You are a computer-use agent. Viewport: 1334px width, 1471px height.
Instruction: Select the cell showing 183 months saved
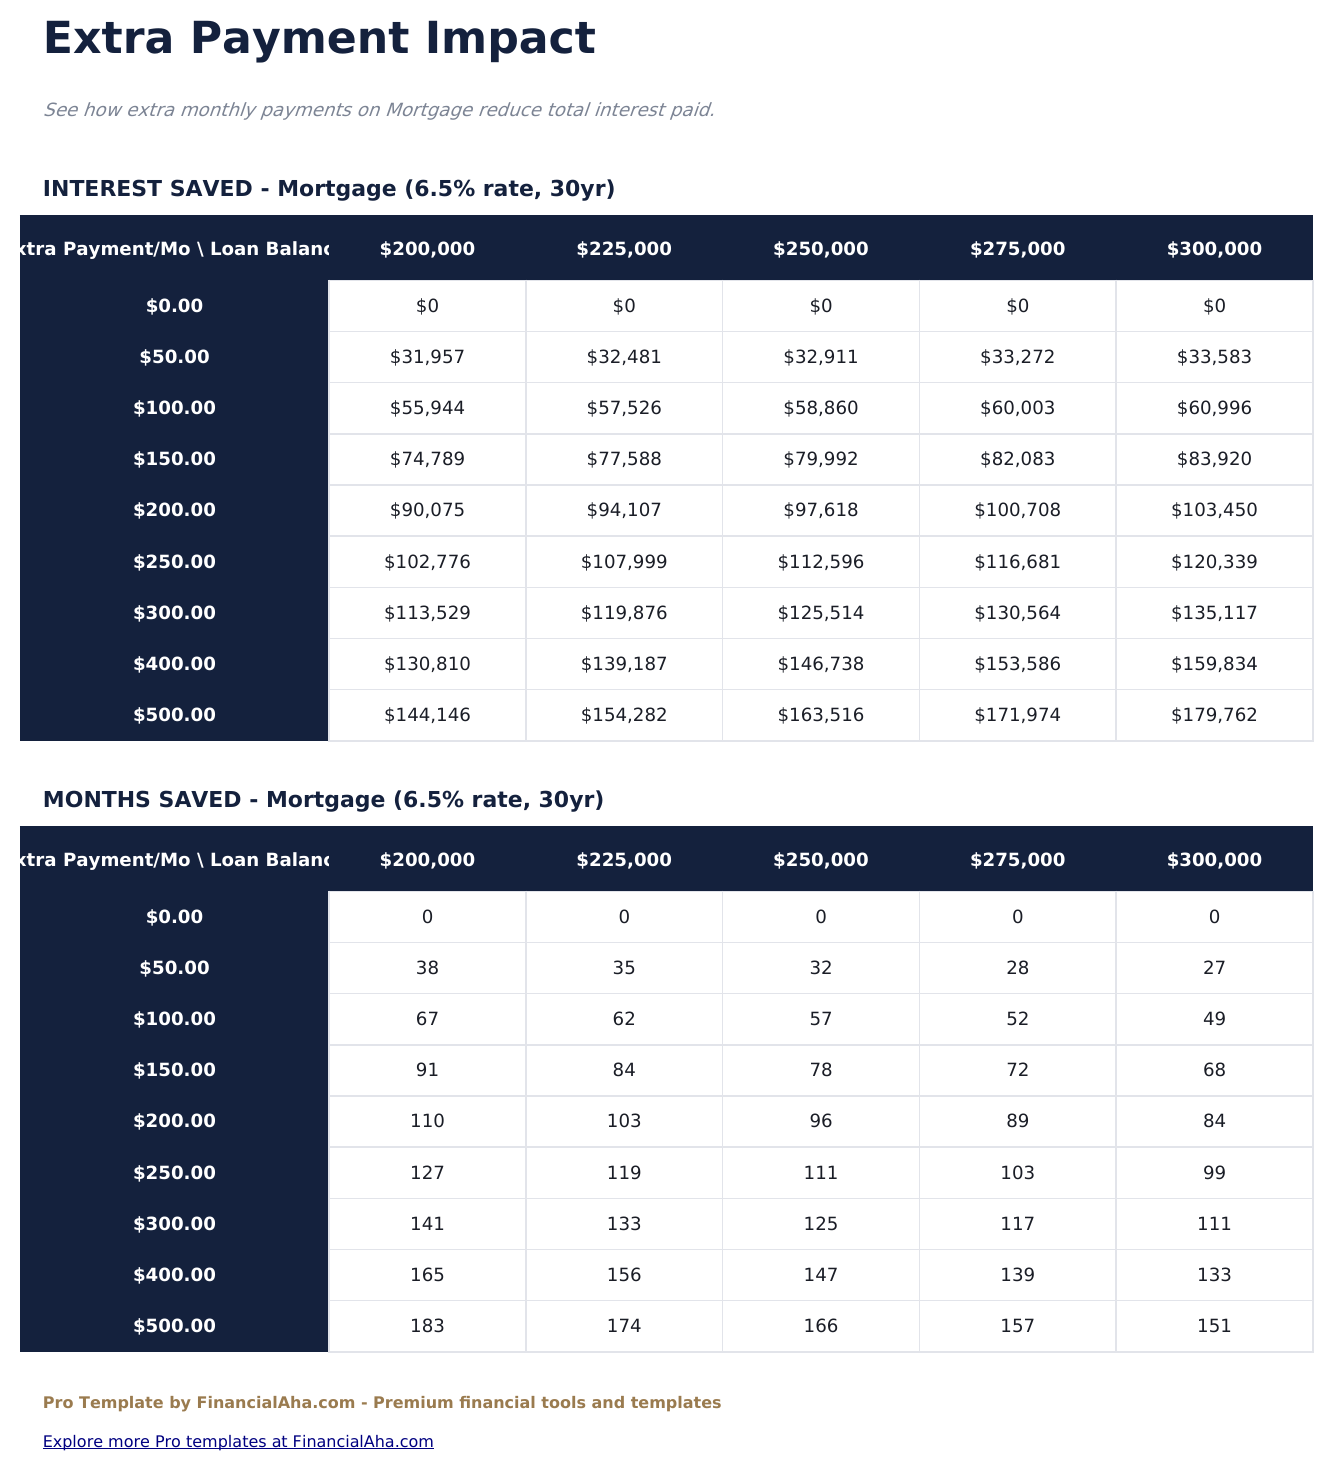(x=426, y=1325)
